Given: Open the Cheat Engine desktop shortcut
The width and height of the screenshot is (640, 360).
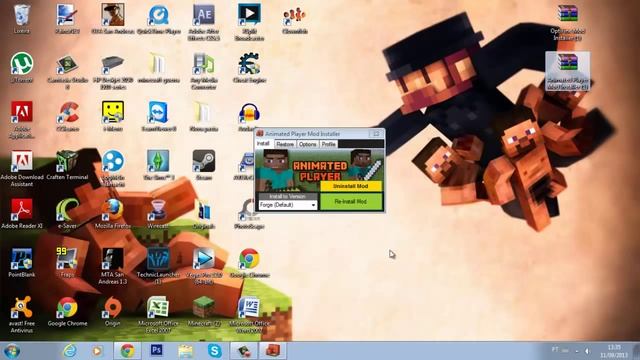Looking at the screenshot, I should point(249,68).
